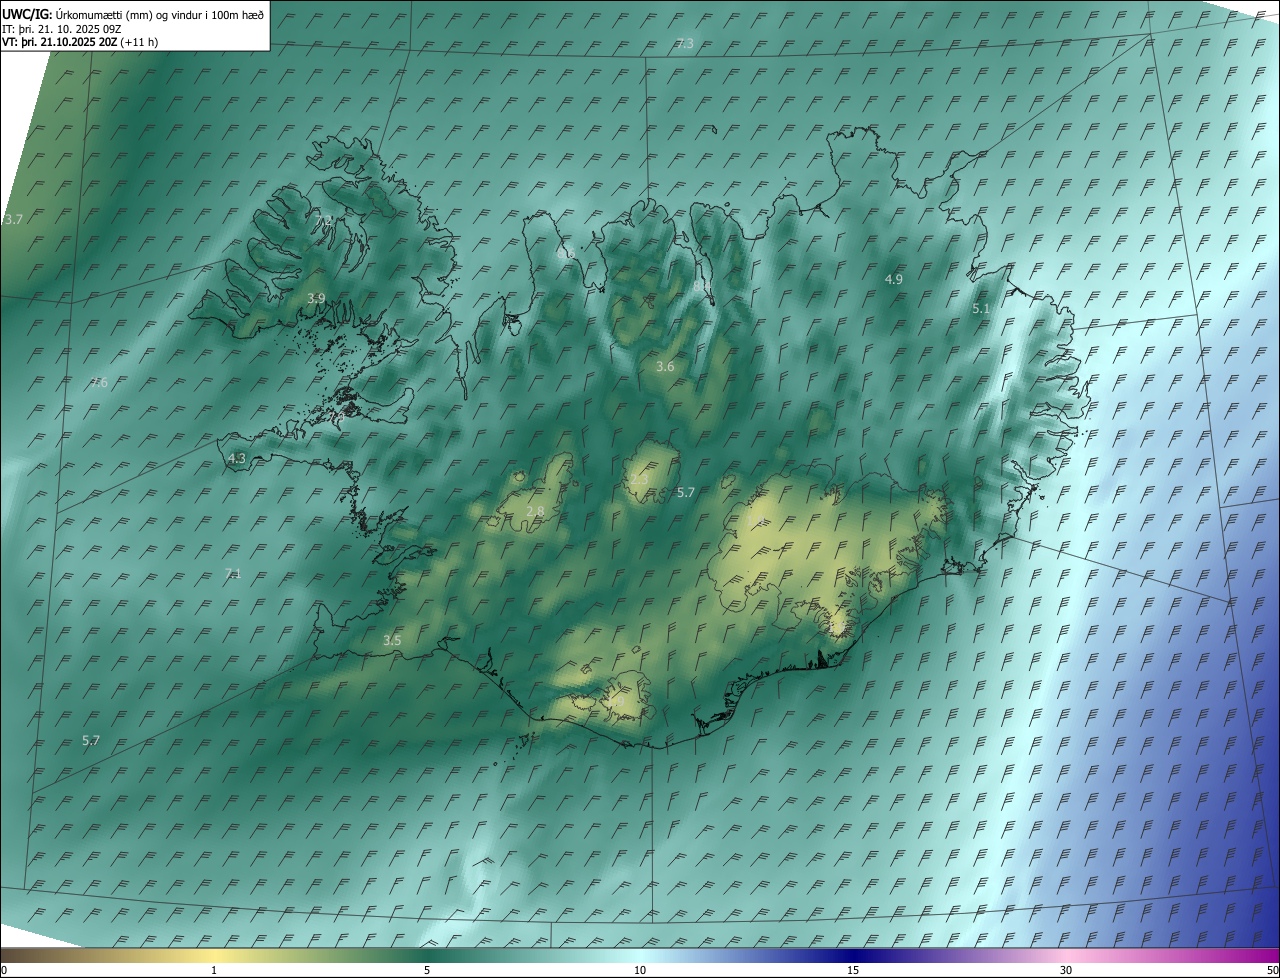The width and height of the screenshot is (1280, 978).
Task: Click the valid time line "VT: þri. 21.10.2025 20Z (+11 h)"
Action: (80, 42)
